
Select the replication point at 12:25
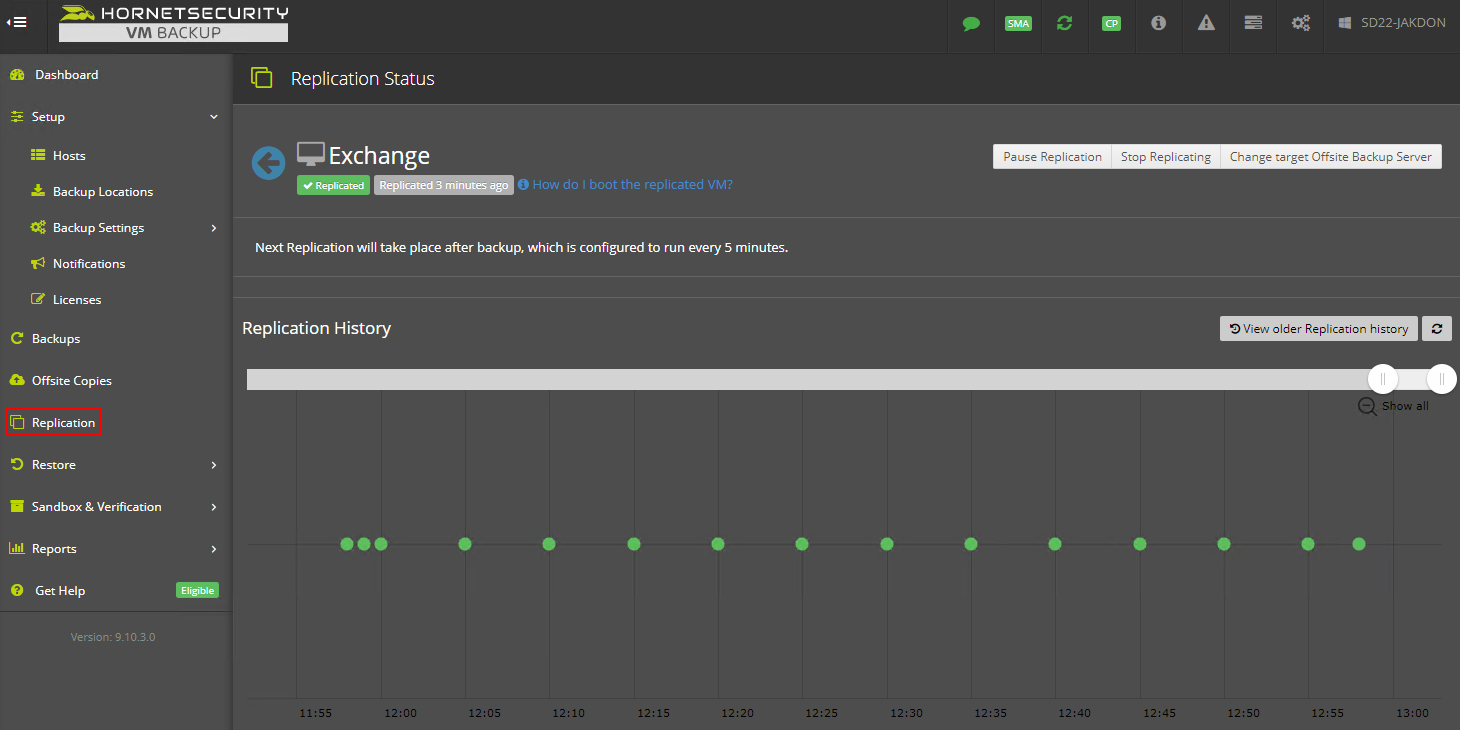[802, 544]
